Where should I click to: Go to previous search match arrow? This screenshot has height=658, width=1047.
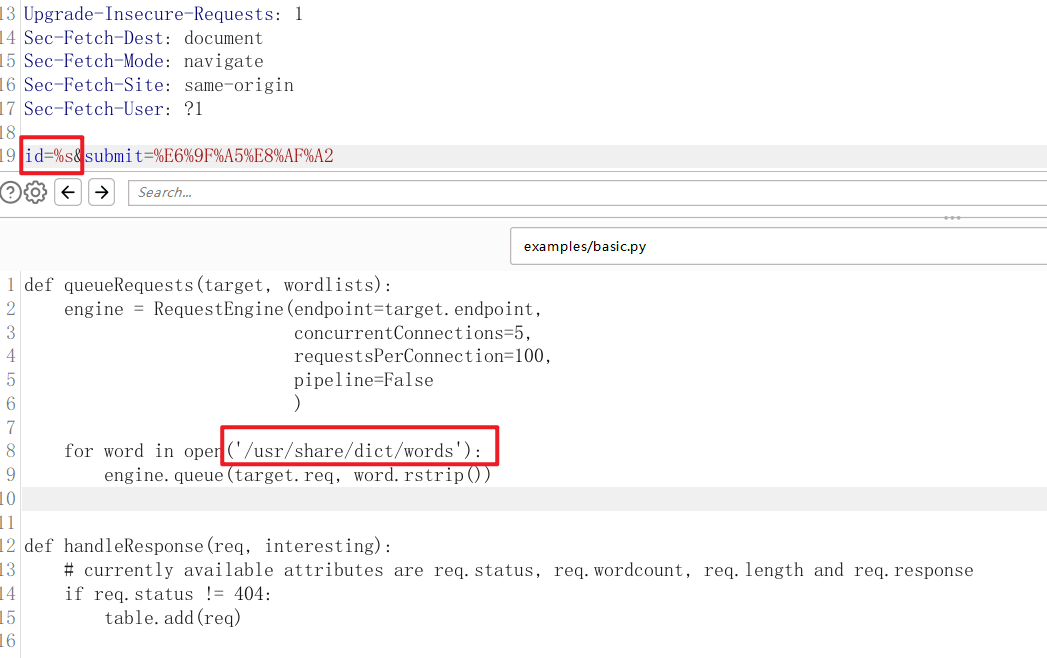(x=68, y=192)
